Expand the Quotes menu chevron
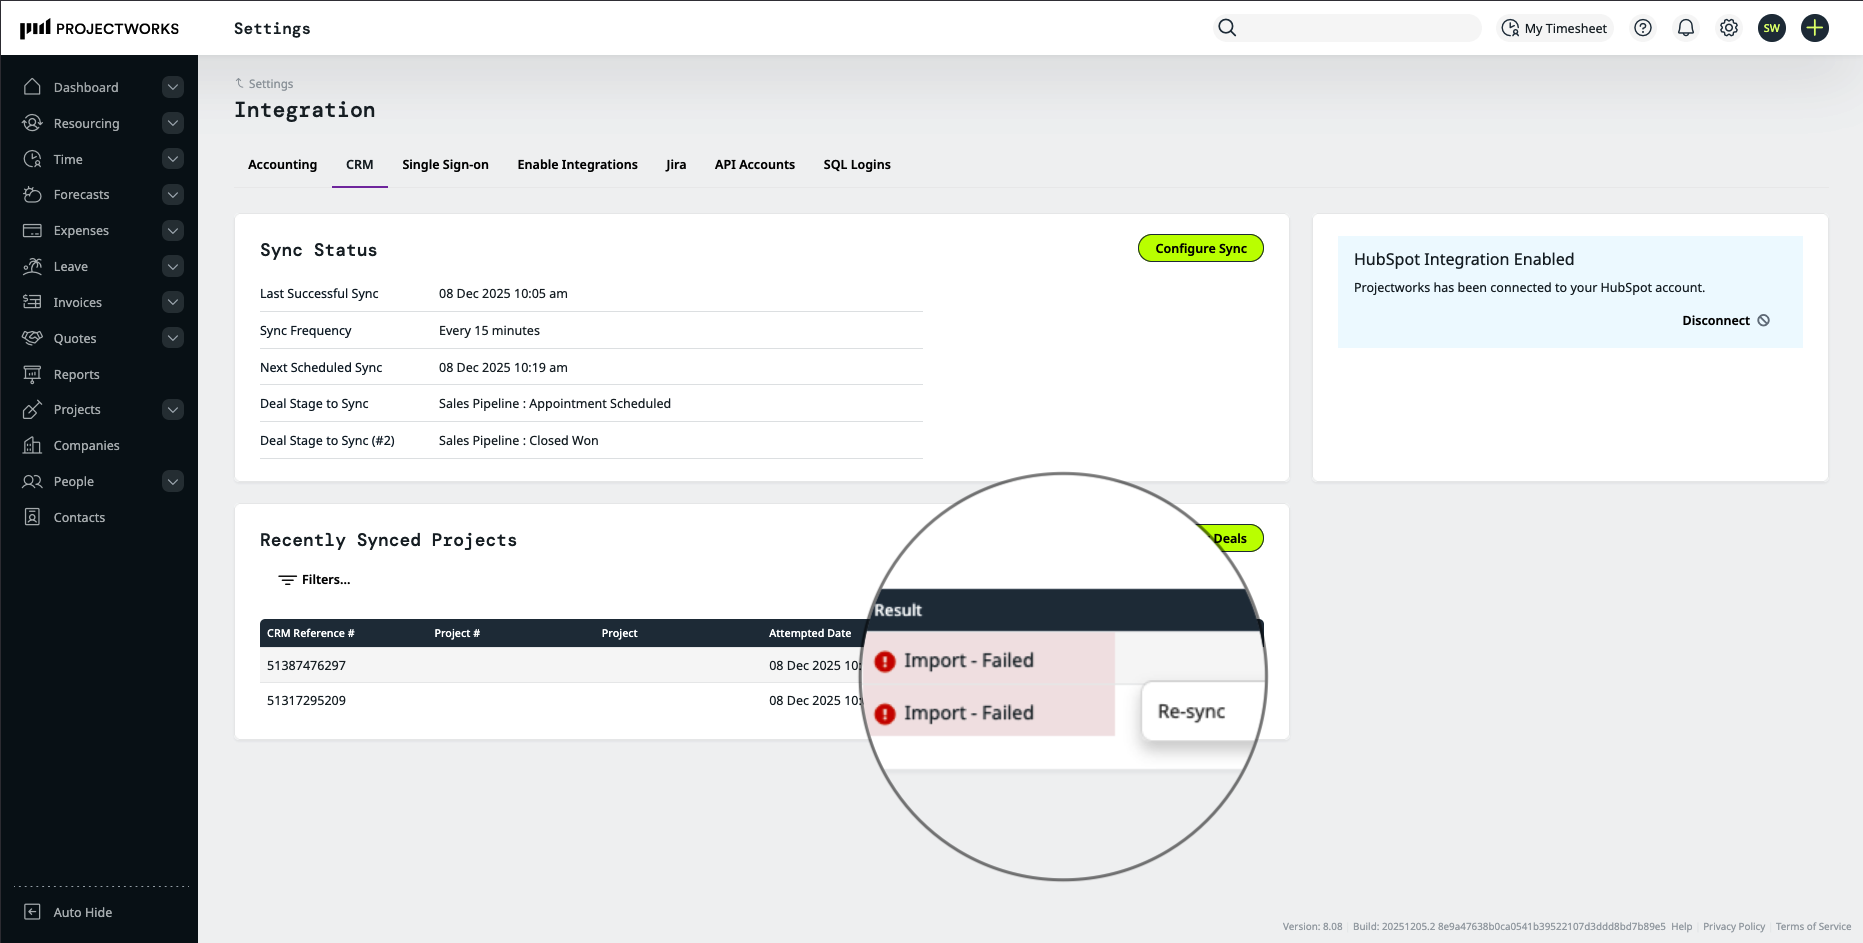Viewport: 1863px width, 943px height. pos(173,338)
